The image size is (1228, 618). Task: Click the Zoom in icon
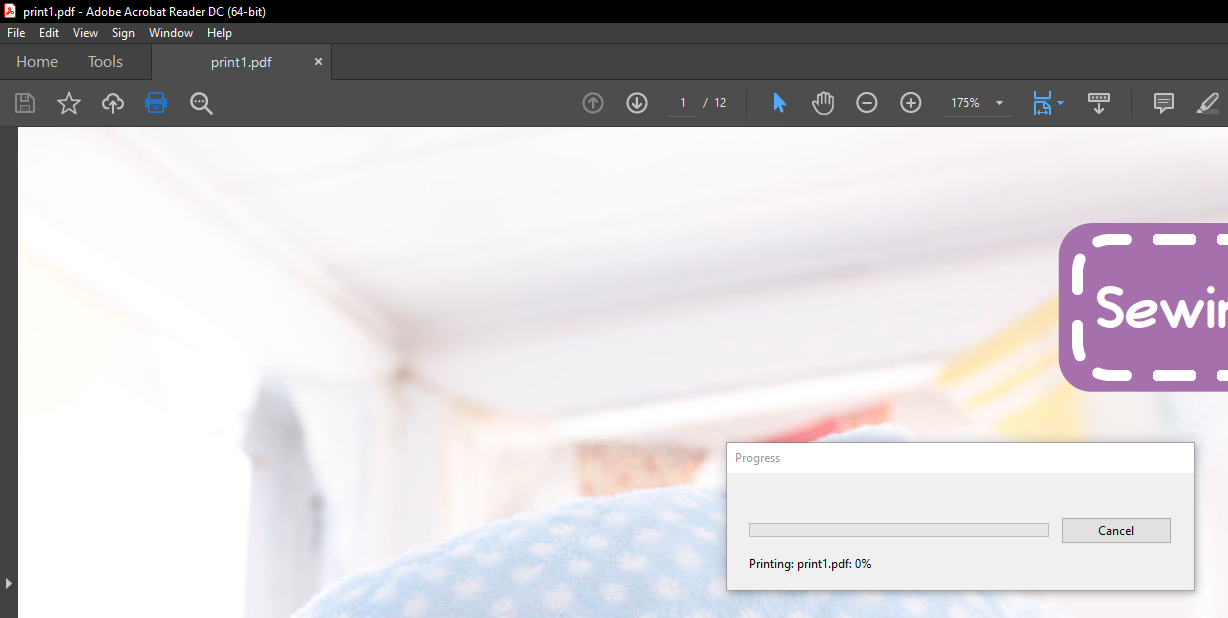(x=910, y=102)
